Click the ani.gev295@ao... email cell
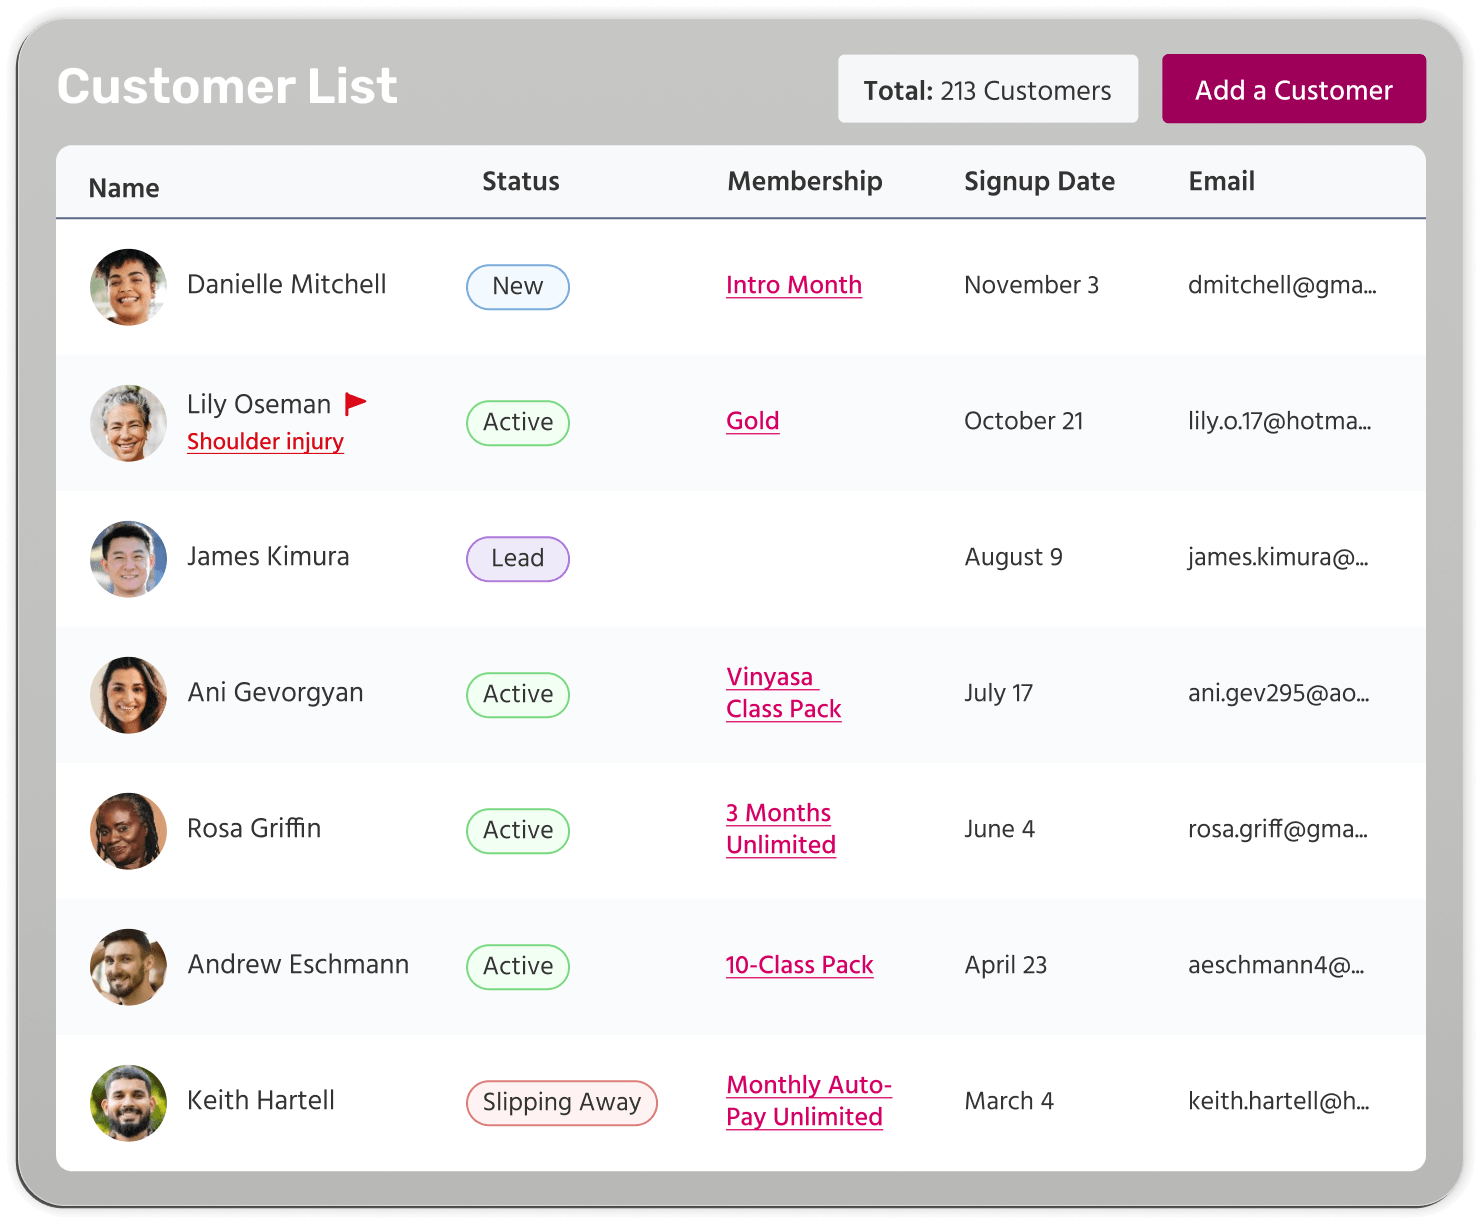This screenshot has width=1483, height=1225. point(1279,693)
